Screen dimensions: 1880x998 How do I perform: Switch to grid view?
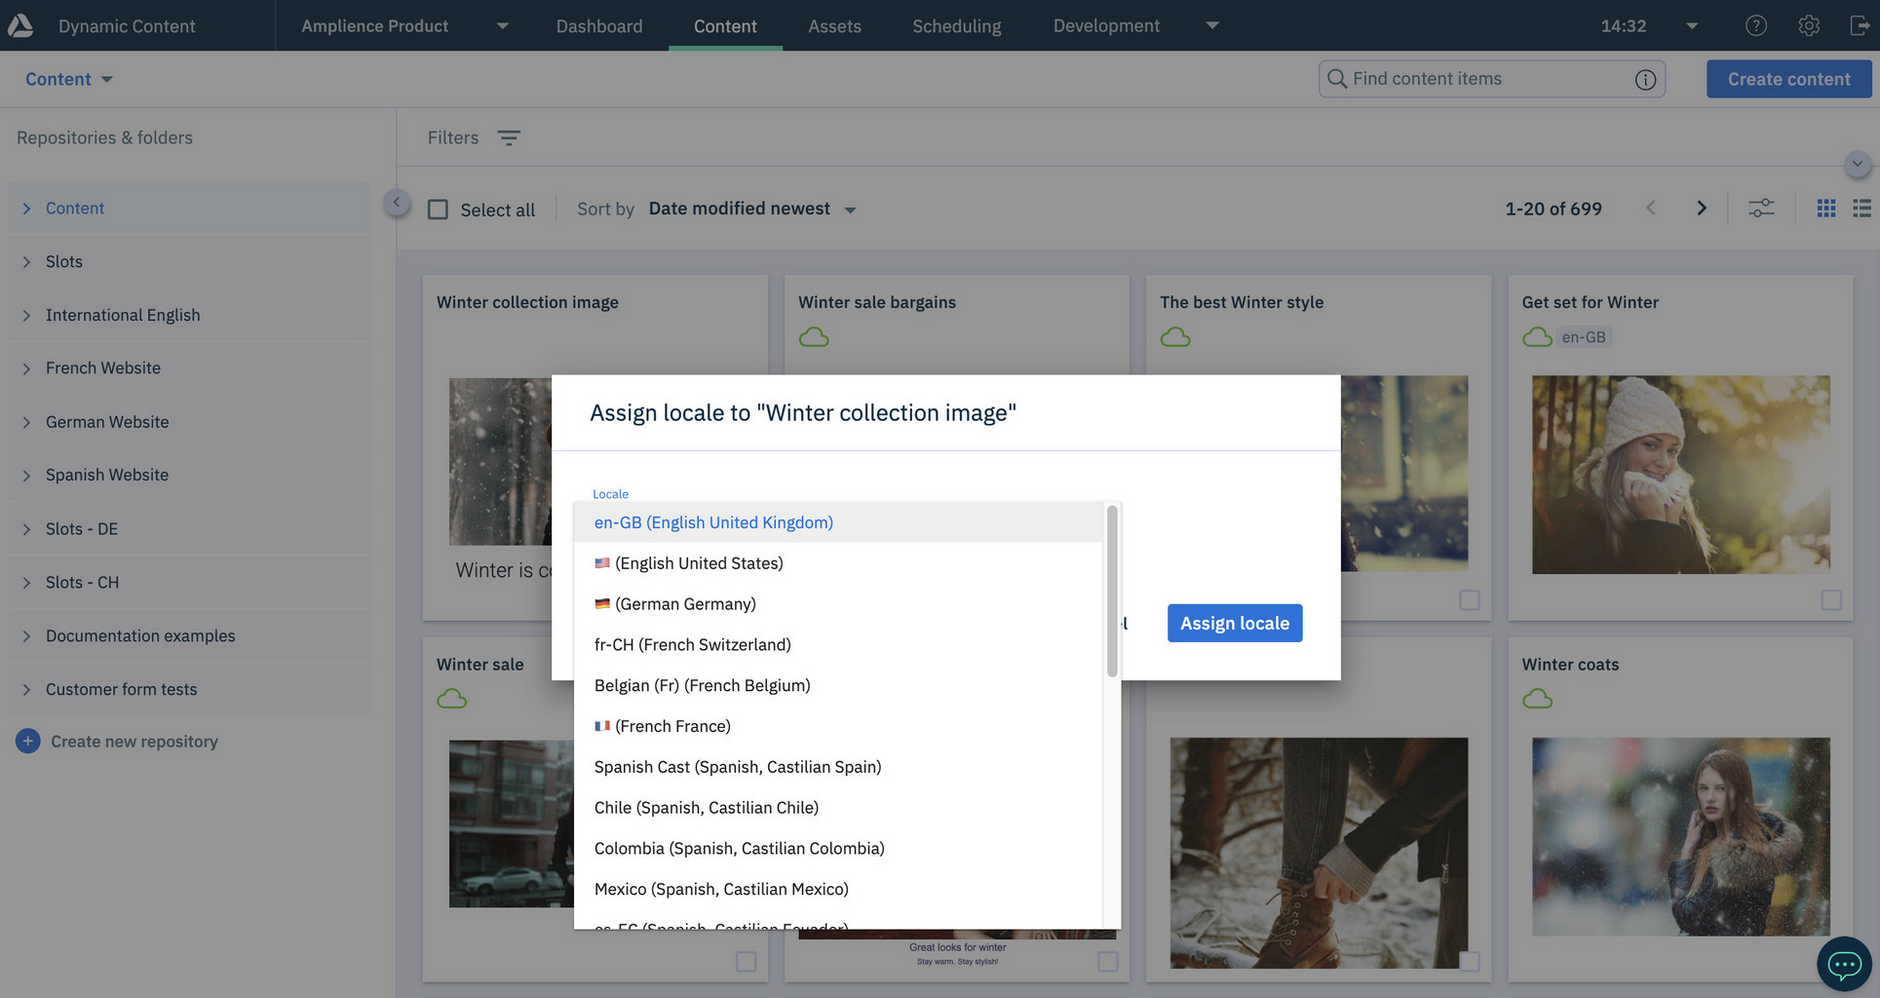coord(1826,208)
